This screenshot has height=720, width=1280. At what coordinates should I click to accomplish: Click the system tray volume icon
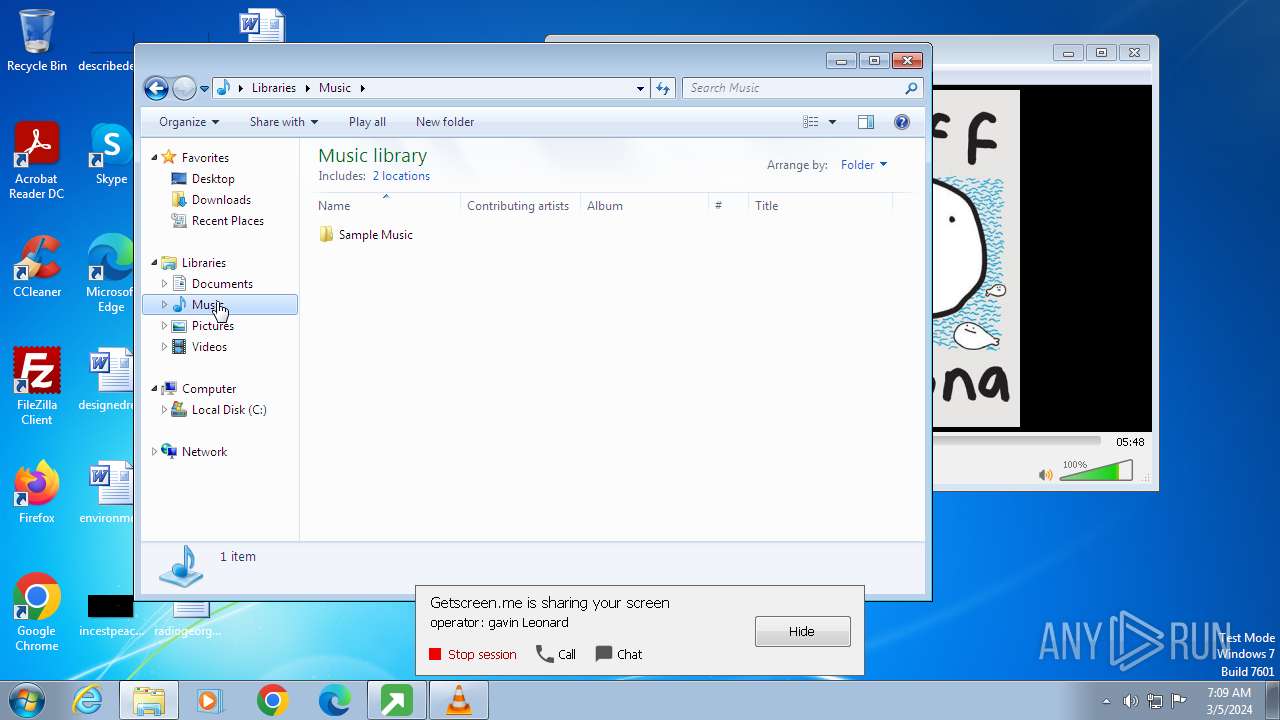pyautogui.click(x=1130, y=701)
